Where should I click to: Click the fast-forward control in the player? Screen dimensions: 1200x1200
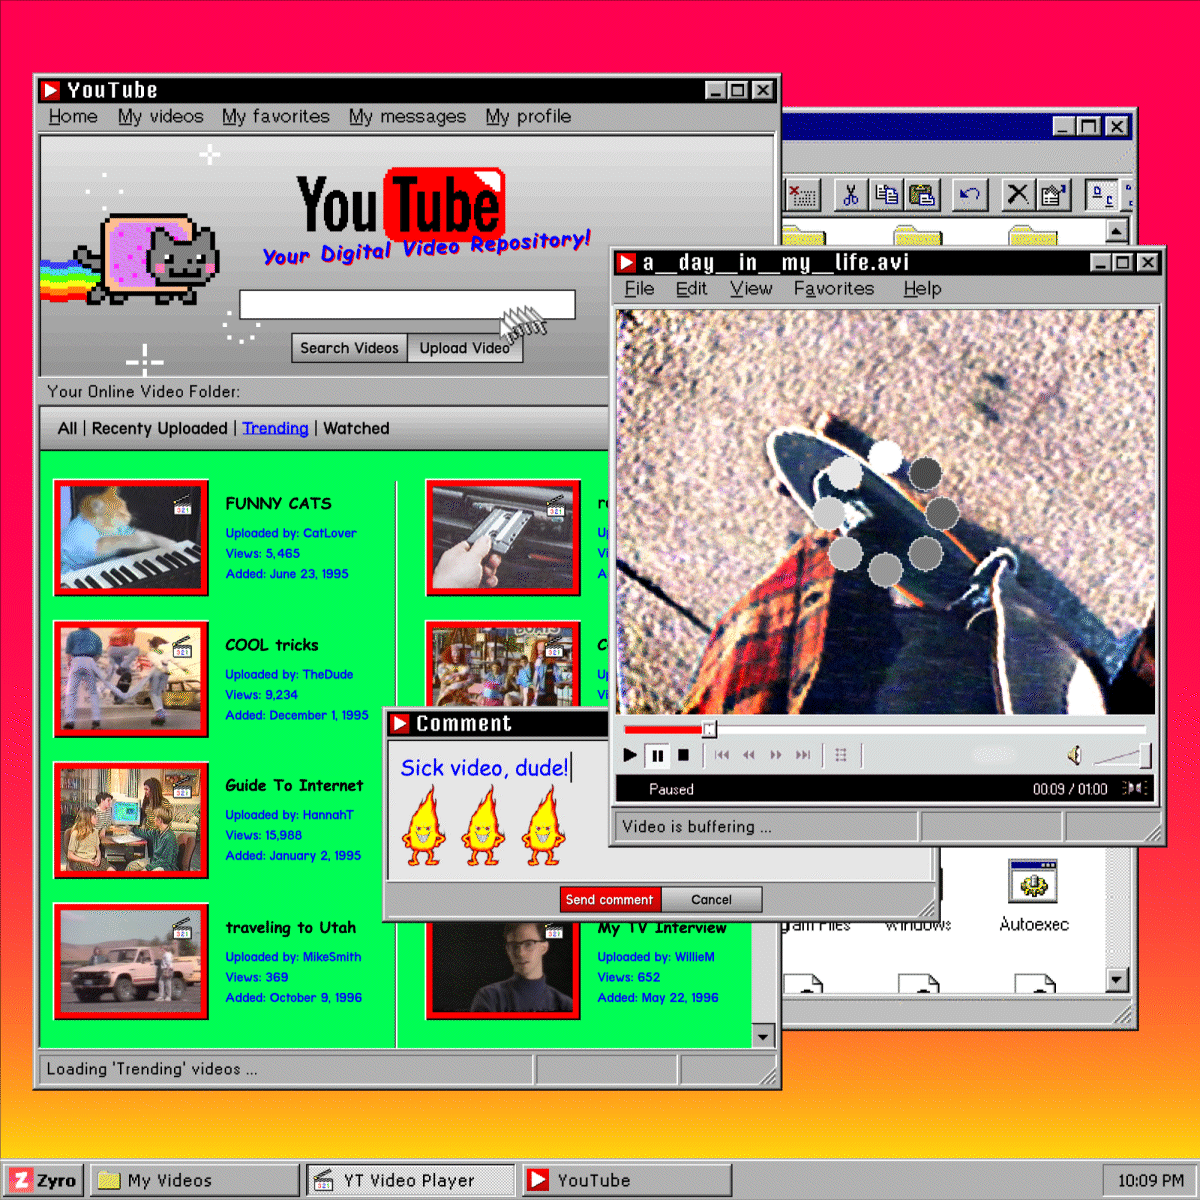[776, 755]
